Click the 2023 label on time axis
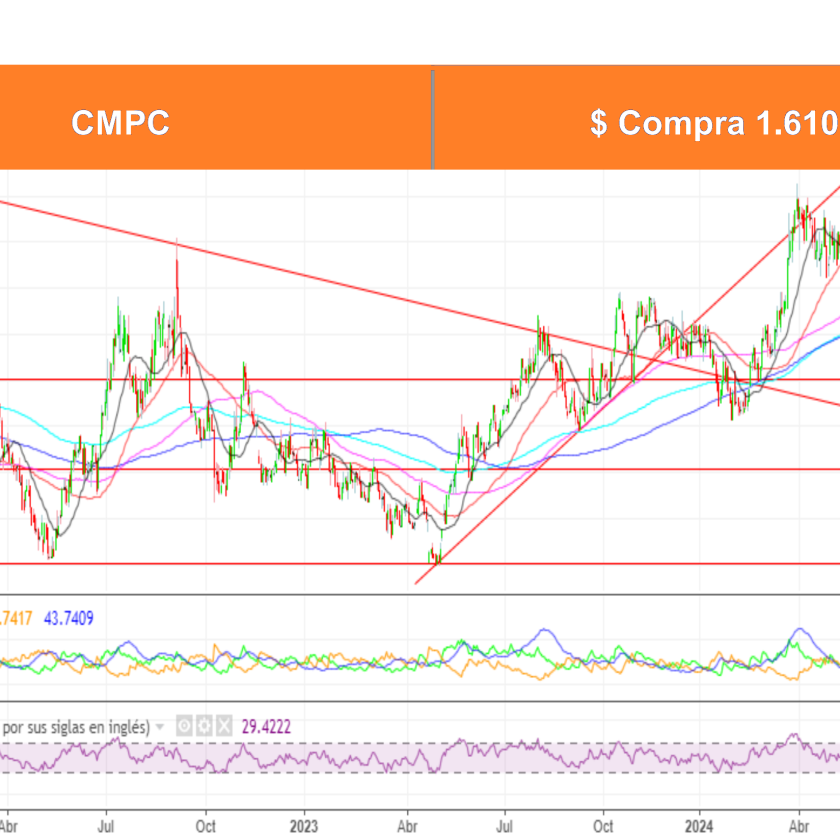 302,828
